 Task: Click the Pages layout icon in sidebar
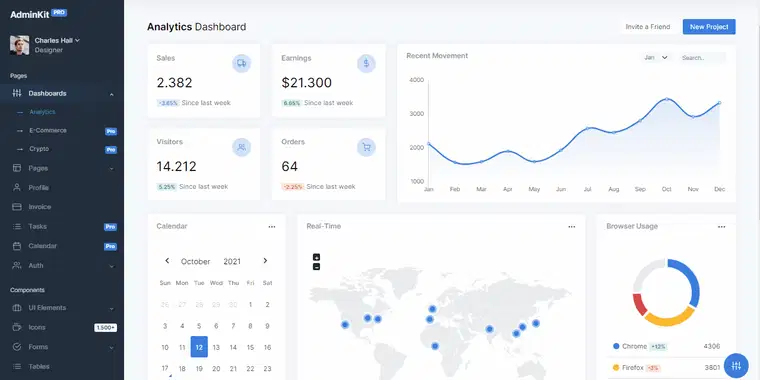16,168
